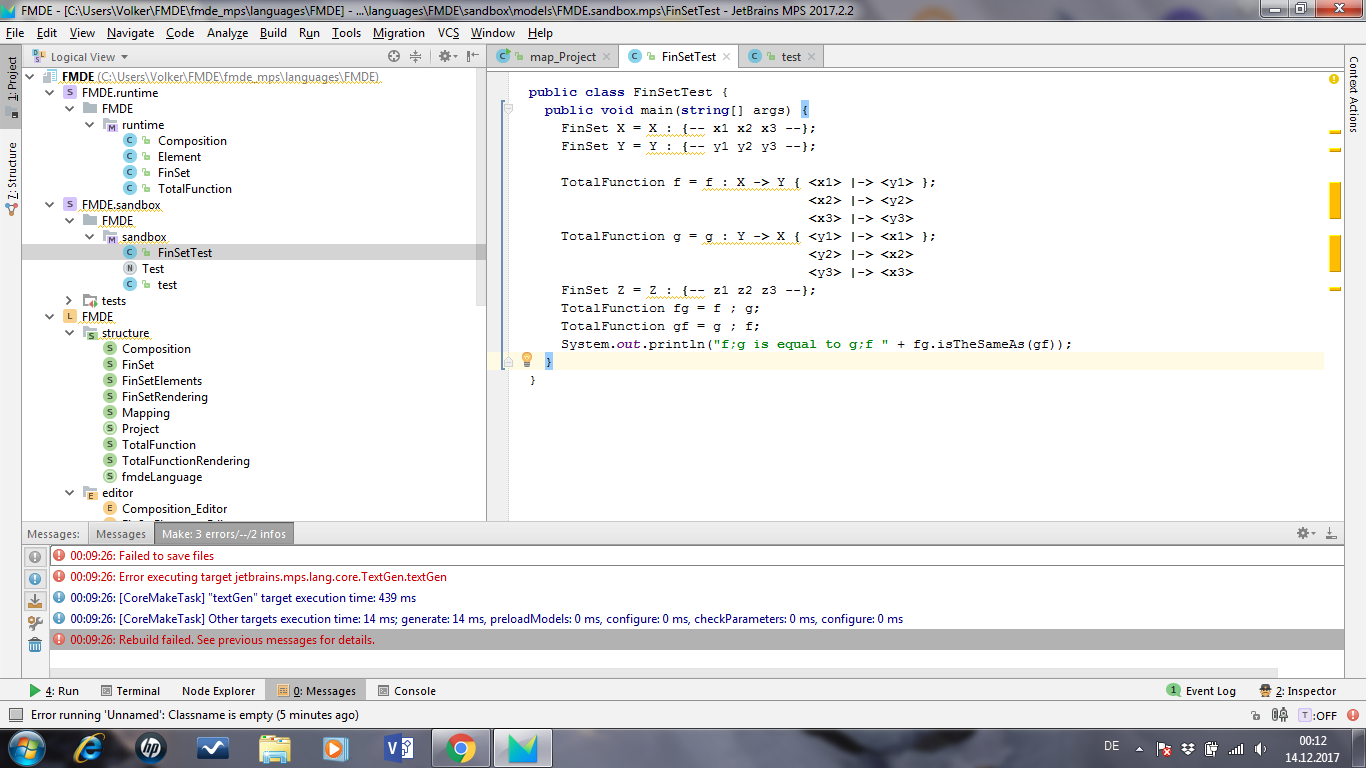Click the scroll from source target icon
The image size is (1366, 768).
coord(394,57)
